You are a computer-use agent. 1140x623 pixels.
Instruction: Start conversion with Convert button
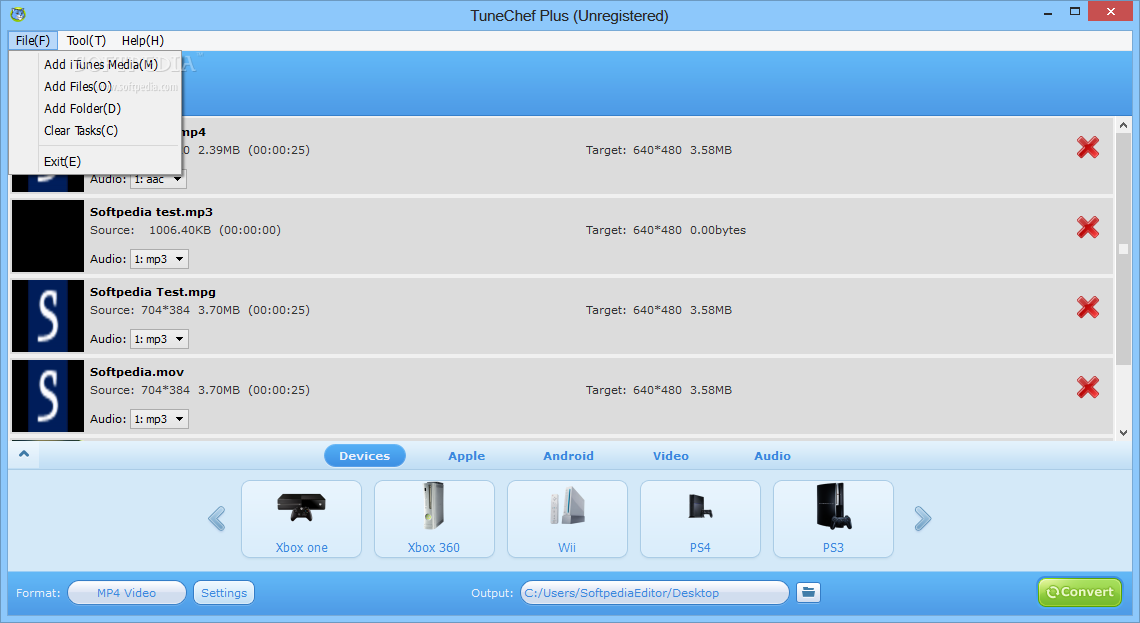click(x=1080, y=592)
